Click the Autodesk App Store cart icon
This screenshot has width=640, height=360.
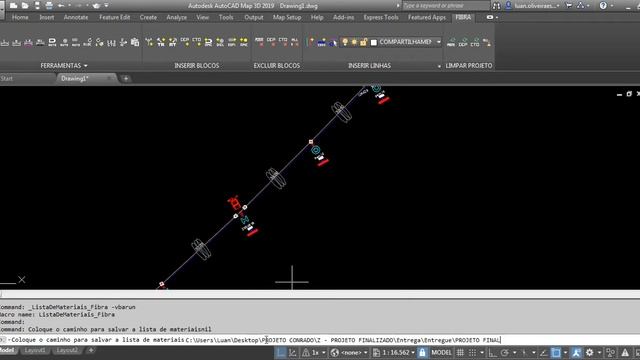pyautogui.click(x=569, y=6)
